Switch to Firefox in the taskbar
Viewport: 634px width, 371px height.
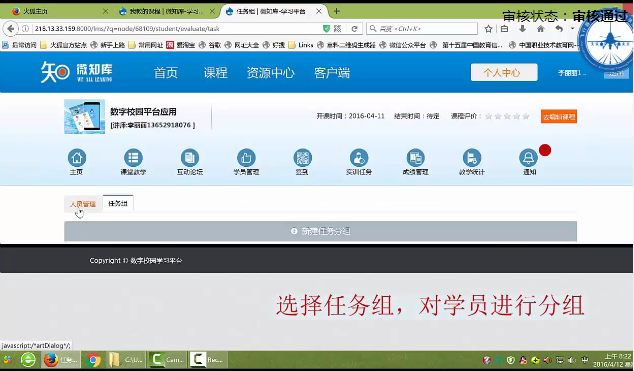point(61,359)
